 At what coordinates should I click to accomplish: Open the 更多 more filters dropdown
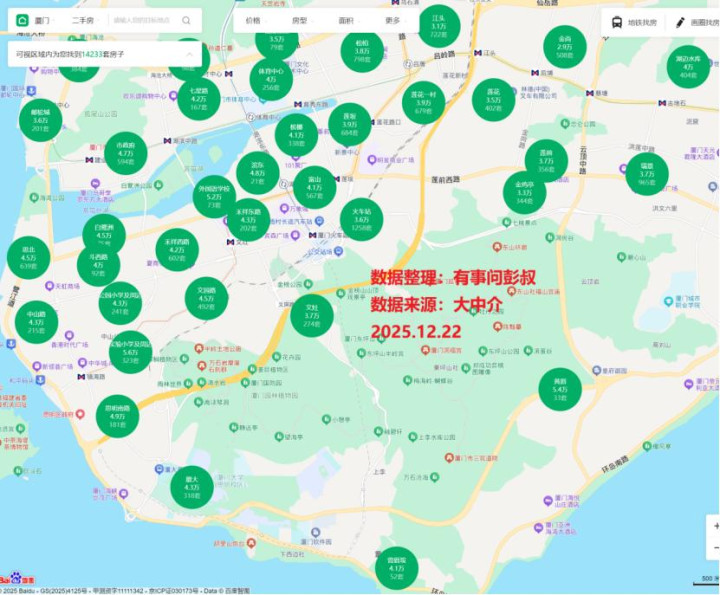click(396, 21)
